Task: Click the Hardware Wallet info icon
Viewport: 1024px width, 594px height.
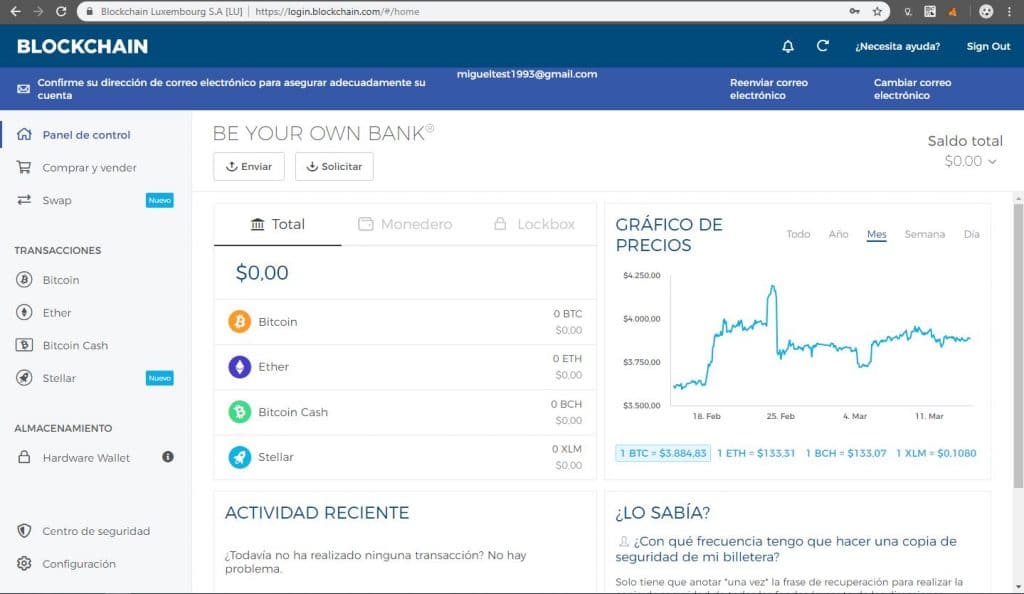Action: pos(168,457)
